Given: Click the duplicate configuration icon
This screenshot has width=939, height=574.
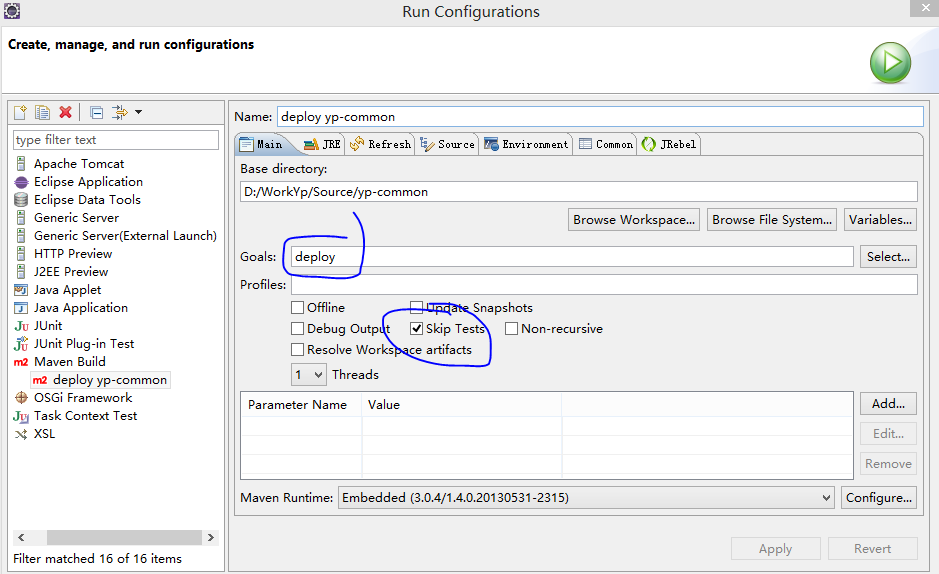Looking at the screenshot, I should [43, 112].
